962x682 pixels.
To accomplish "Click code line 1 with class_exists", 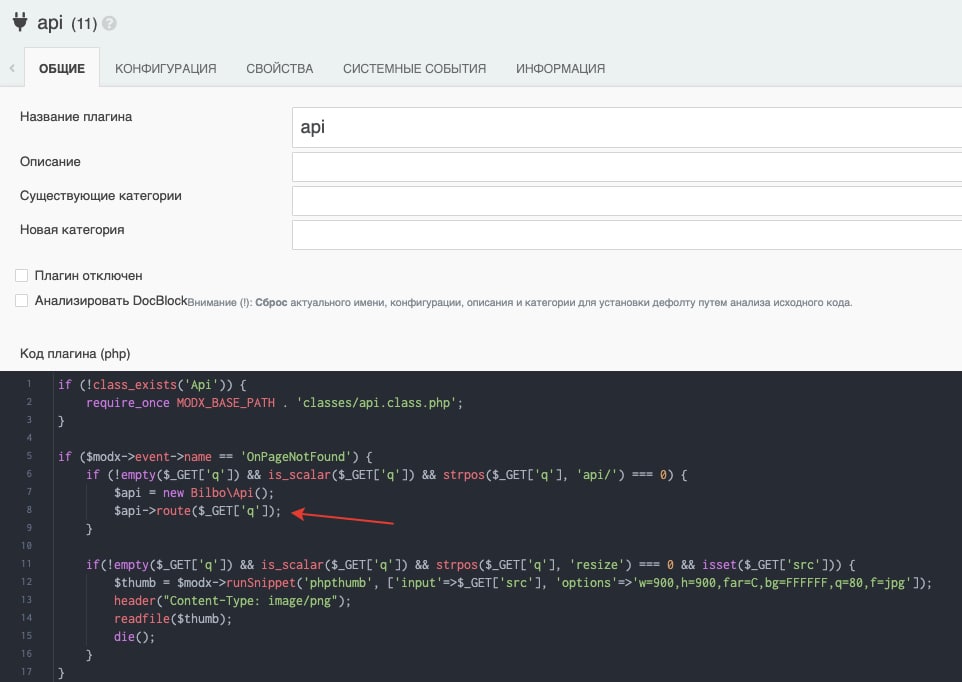I will [x=152, y=385].
